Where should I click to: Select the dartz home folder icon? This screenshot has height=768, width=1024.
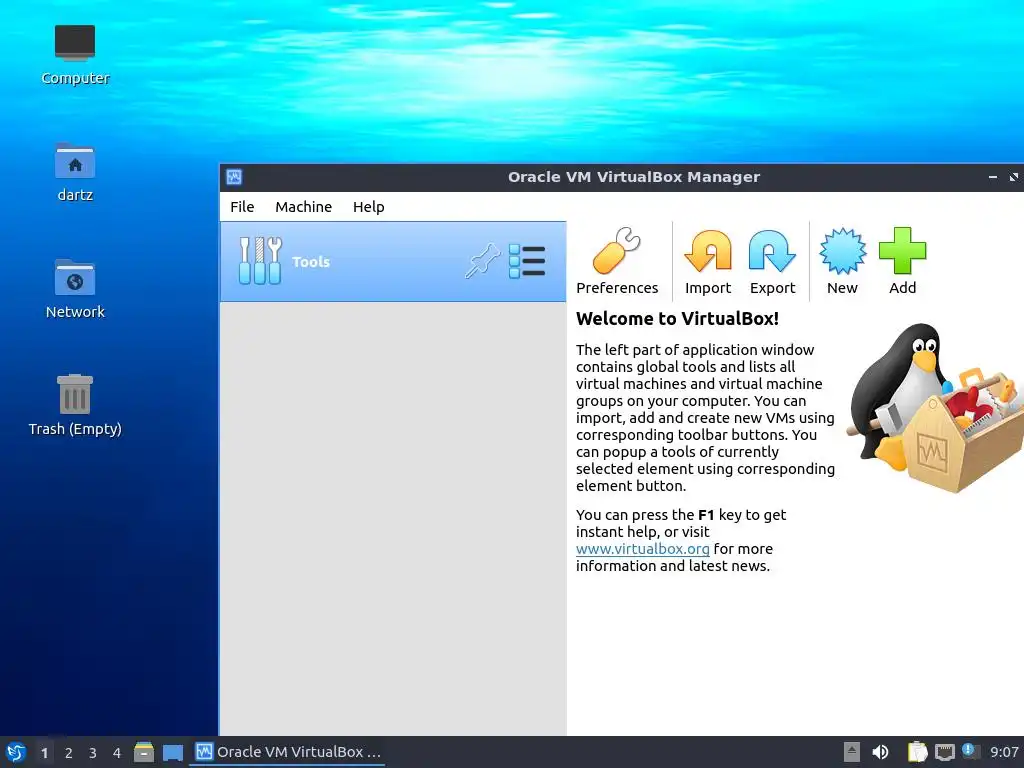click(75, 172)
